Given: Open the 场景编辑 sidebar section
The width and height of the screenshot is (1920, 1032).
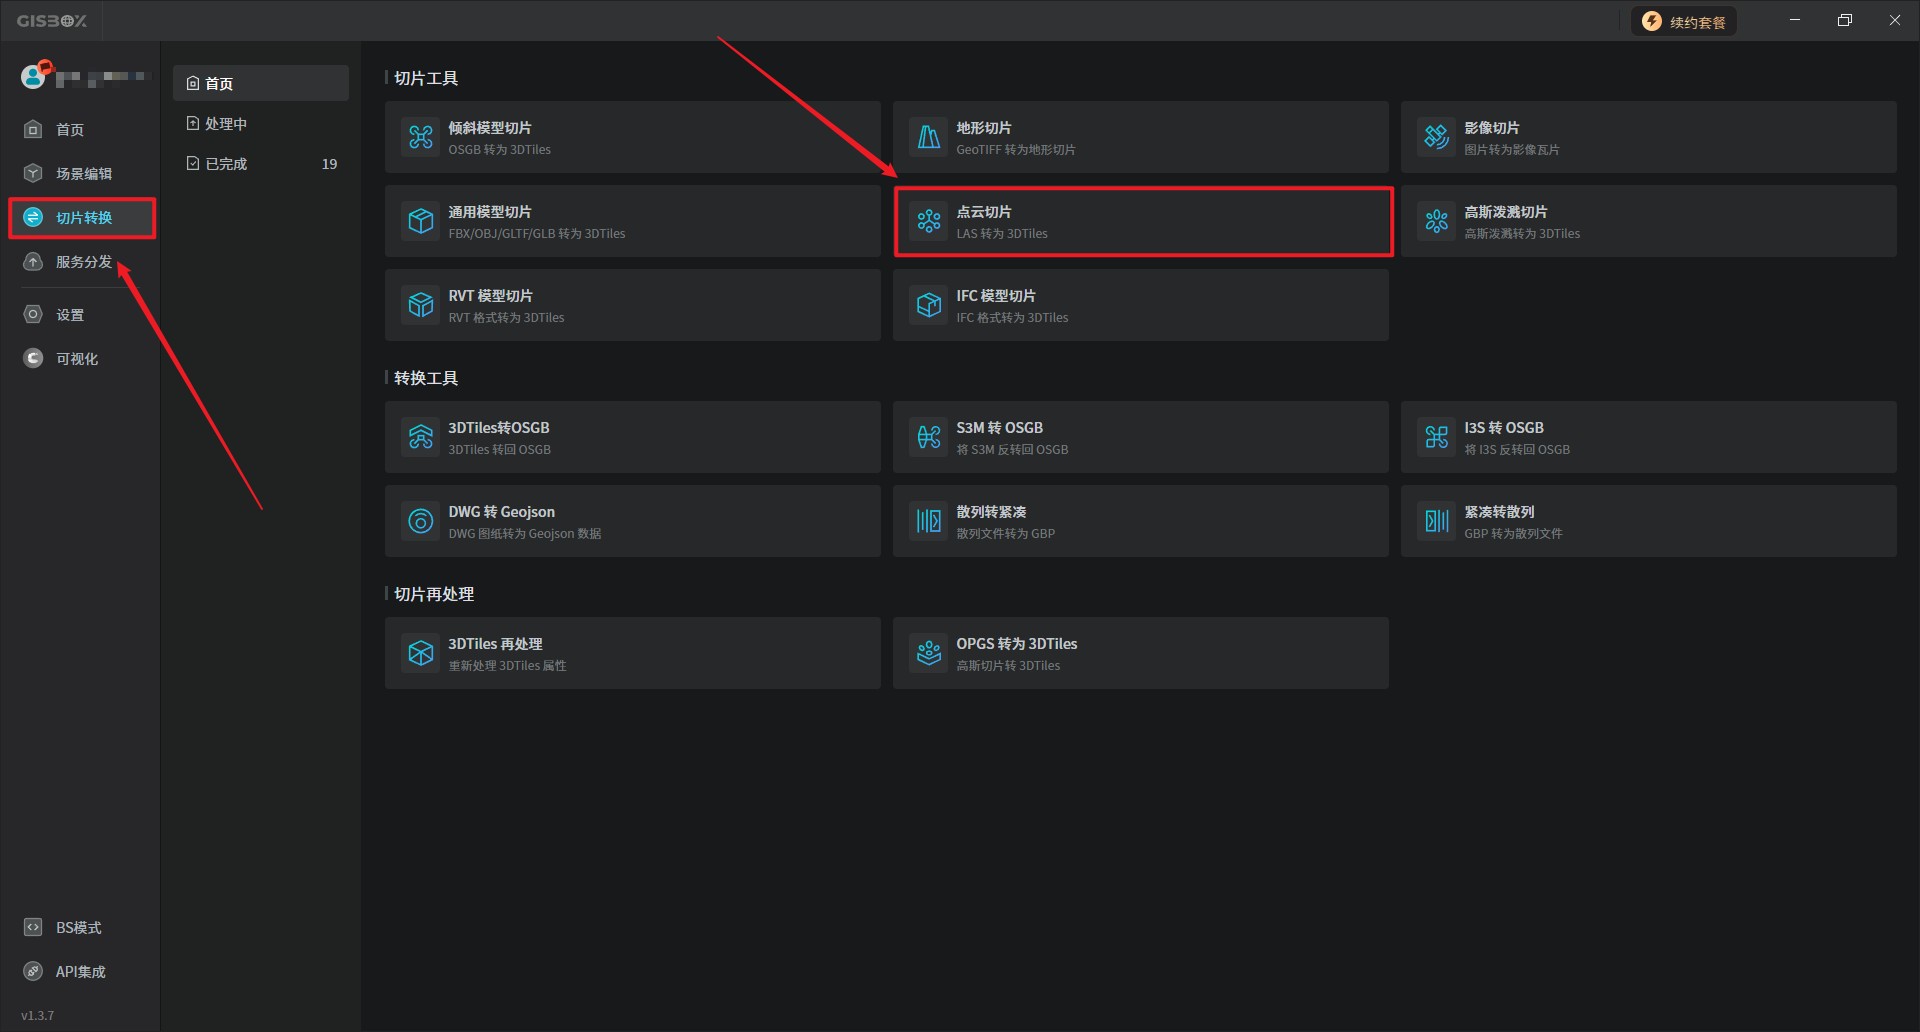Looking at the screenshot, I should click(83, 174).
